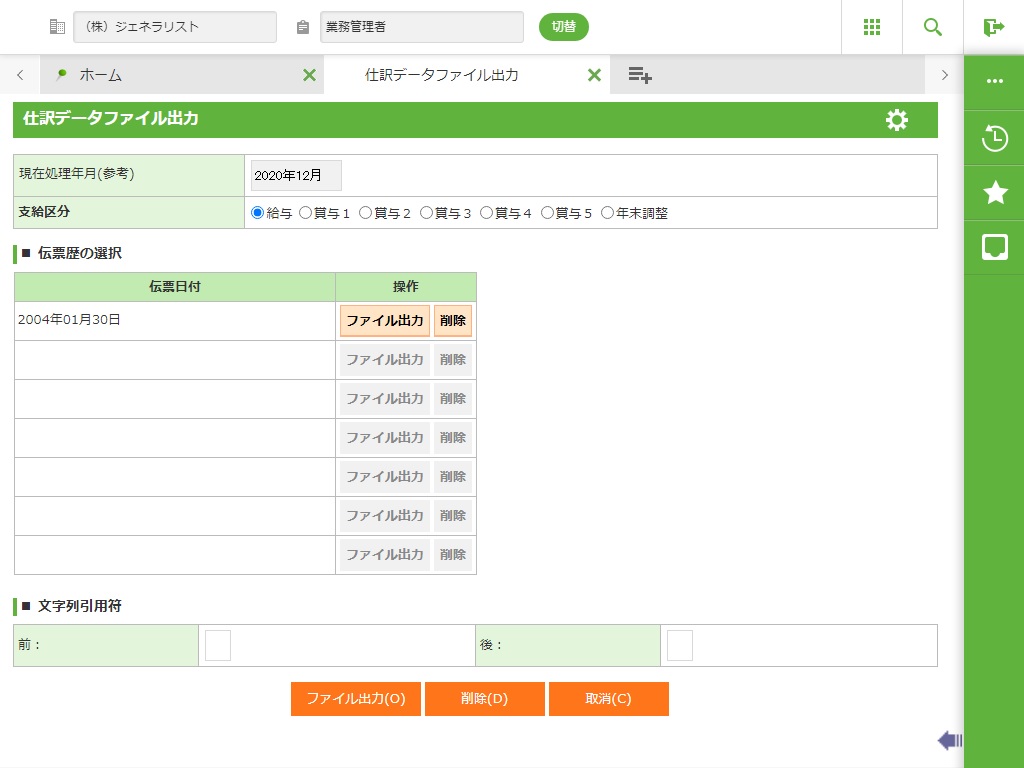Open the apps grid menu icon
This screenshot has height=768, width=1024.
click(871, 27)
